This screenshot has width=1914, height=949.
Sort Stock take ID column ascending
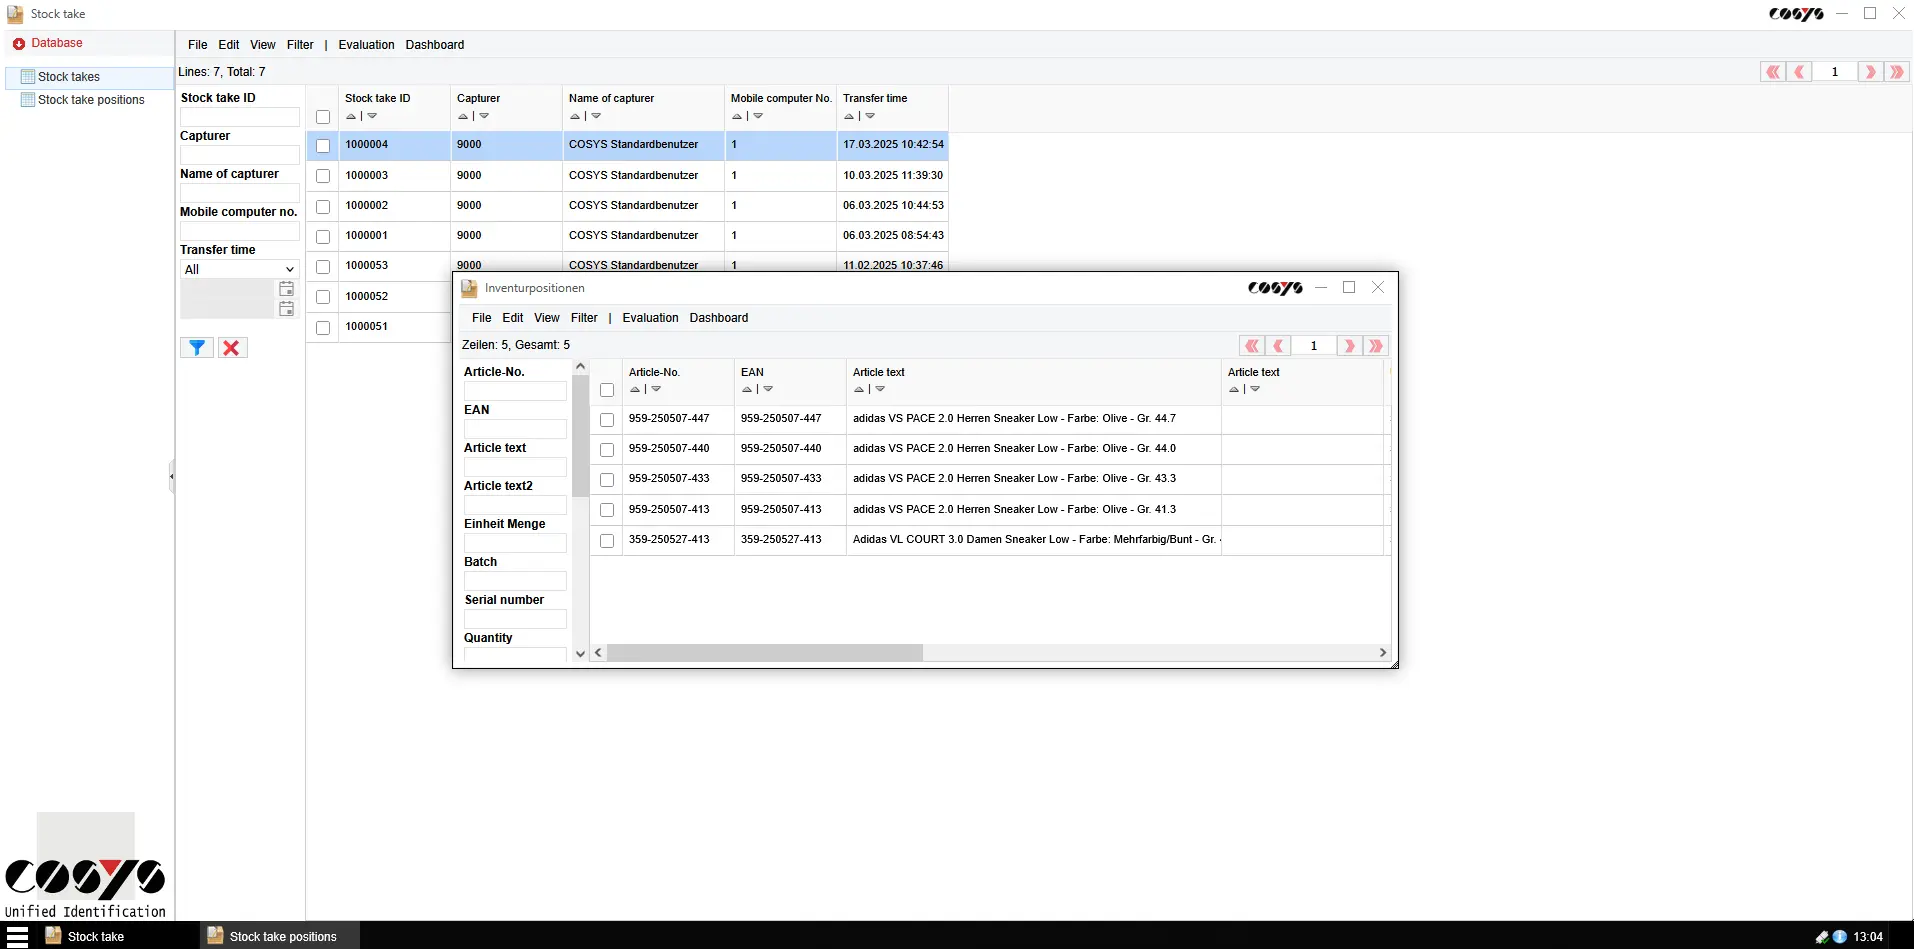(351, 116)
